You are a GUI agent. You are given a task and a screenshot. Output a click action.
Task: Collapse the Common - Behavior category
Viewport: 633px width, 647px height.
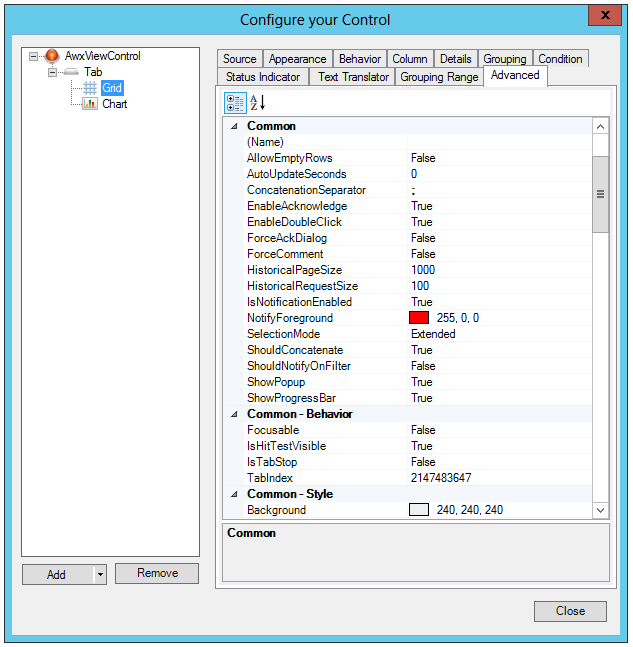(x=235, y=414)
